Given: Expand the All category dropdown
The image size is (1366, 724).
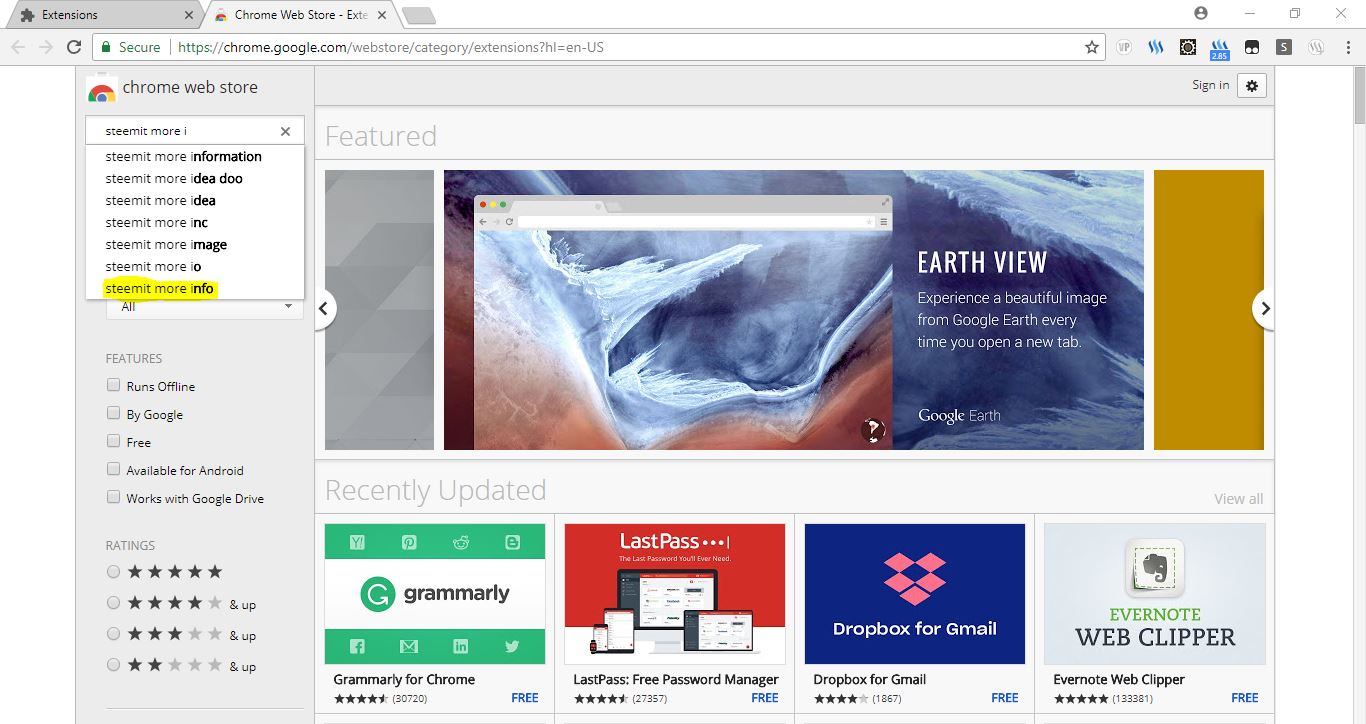Looking at the screenshot, I should [205, 307].
